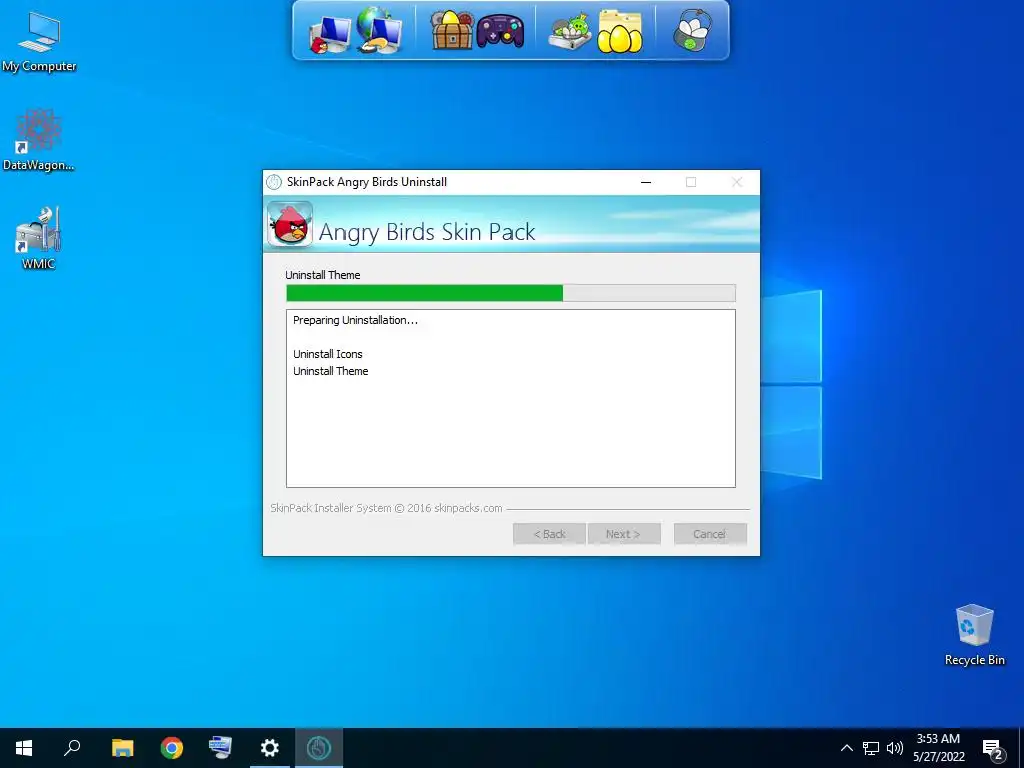Open File Explorer from the taskbar

point(122,748)
